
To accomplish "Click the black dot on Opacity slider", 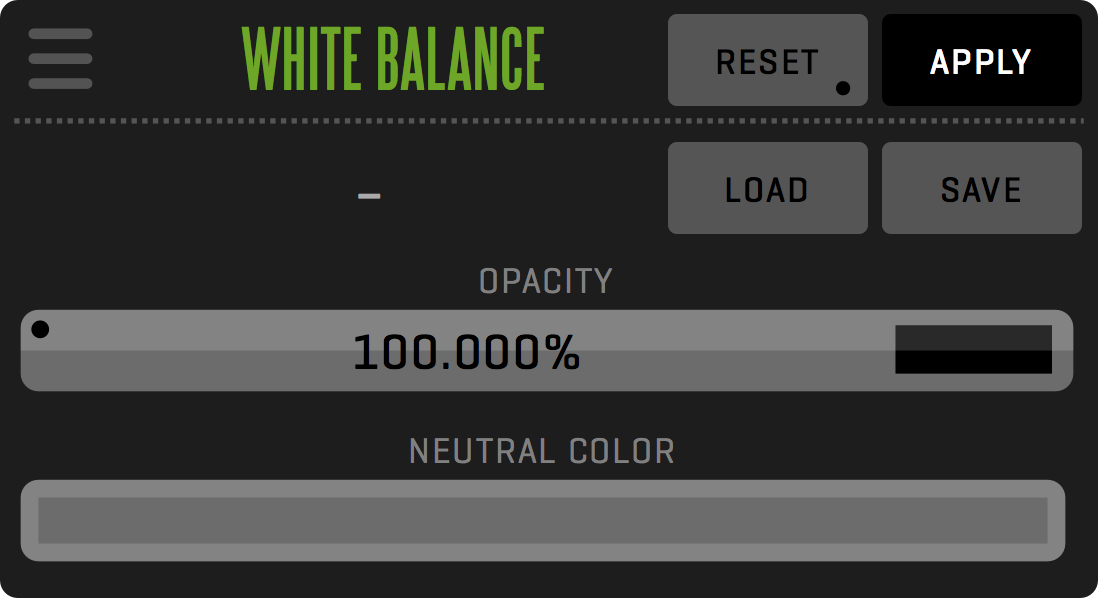I will (x=40, y=330).
